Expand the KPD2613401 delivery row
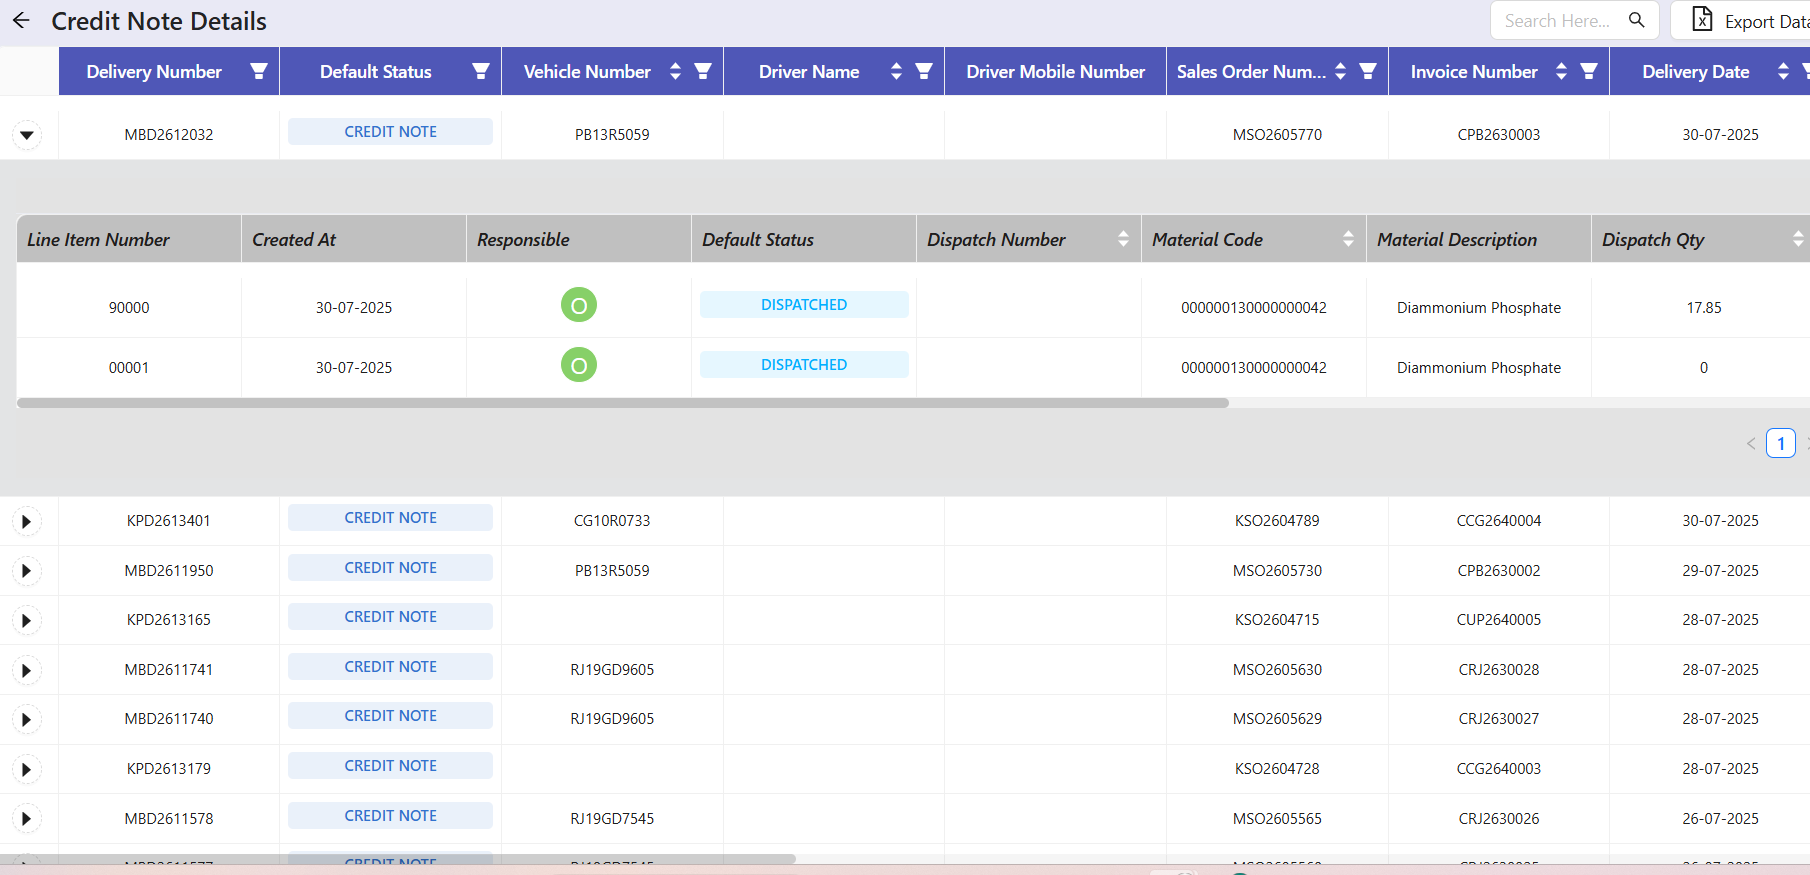The image size is (1810, 875). [x=27, y=521]
